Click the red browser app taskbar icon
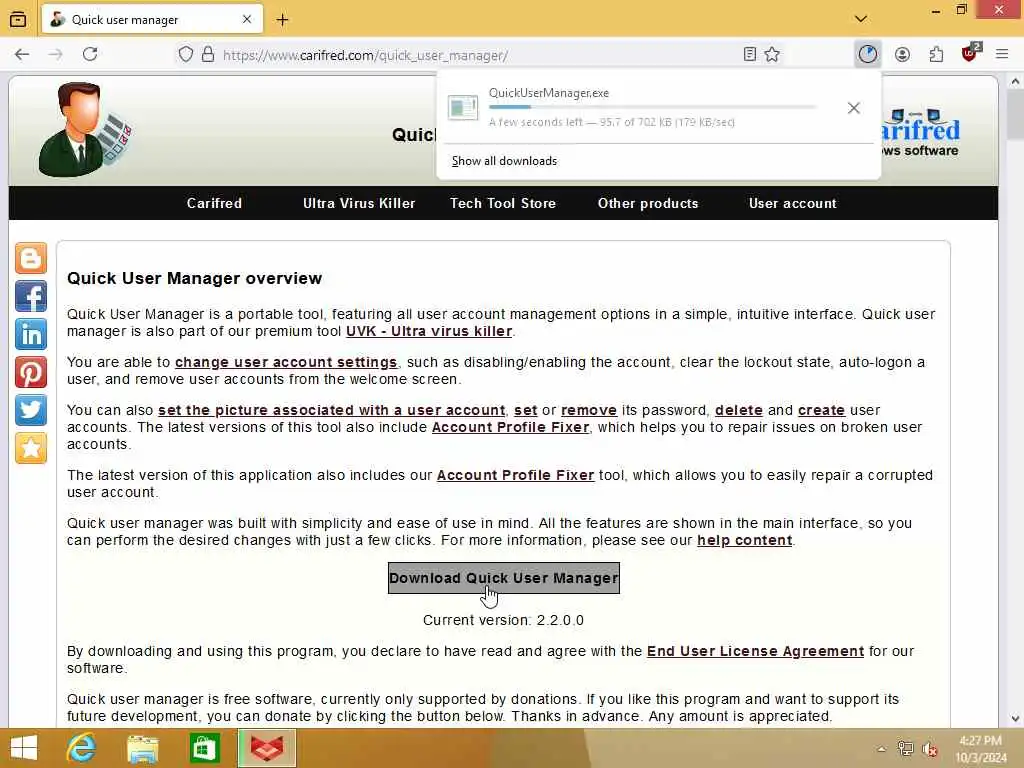This screenshot has width=1024, height=768. 266,748
